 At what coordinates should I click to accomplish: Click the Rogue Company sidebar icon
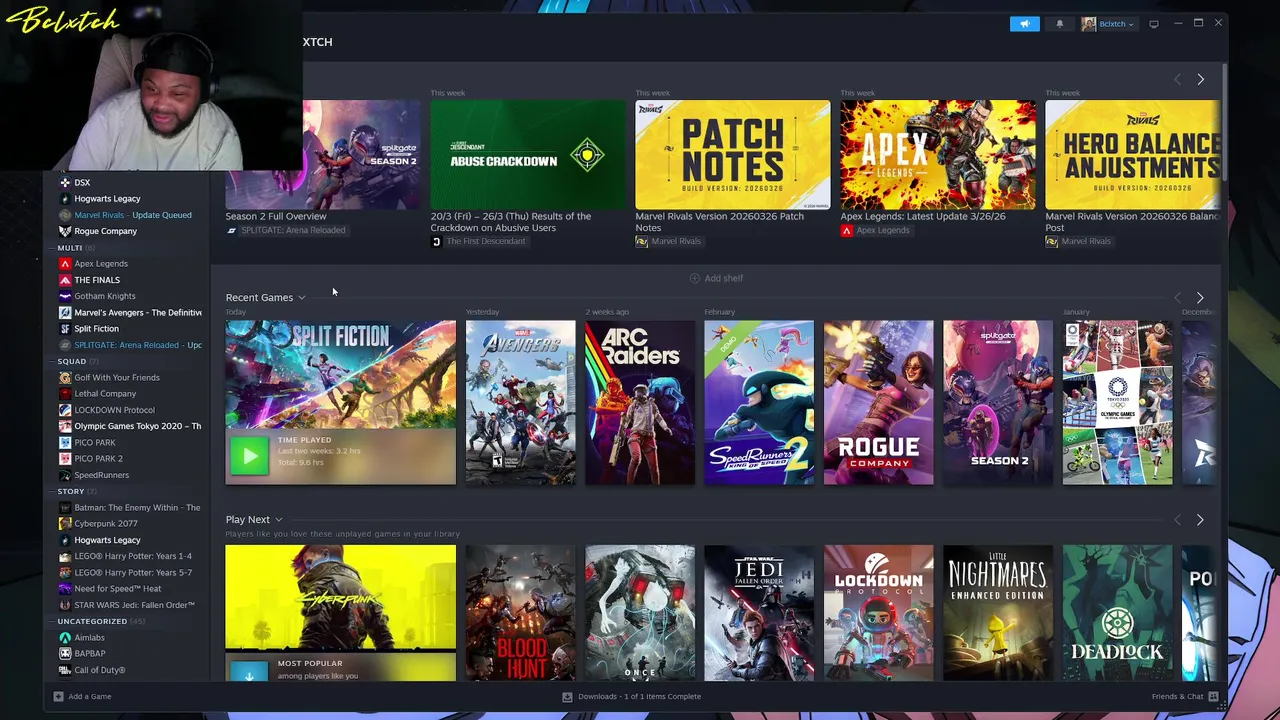65,231
